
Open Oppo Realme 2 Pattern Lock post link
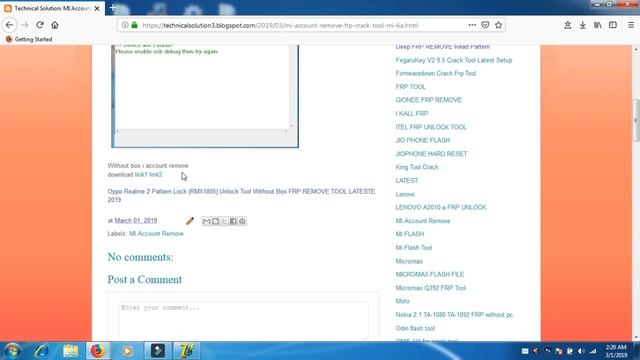[241, 196]
